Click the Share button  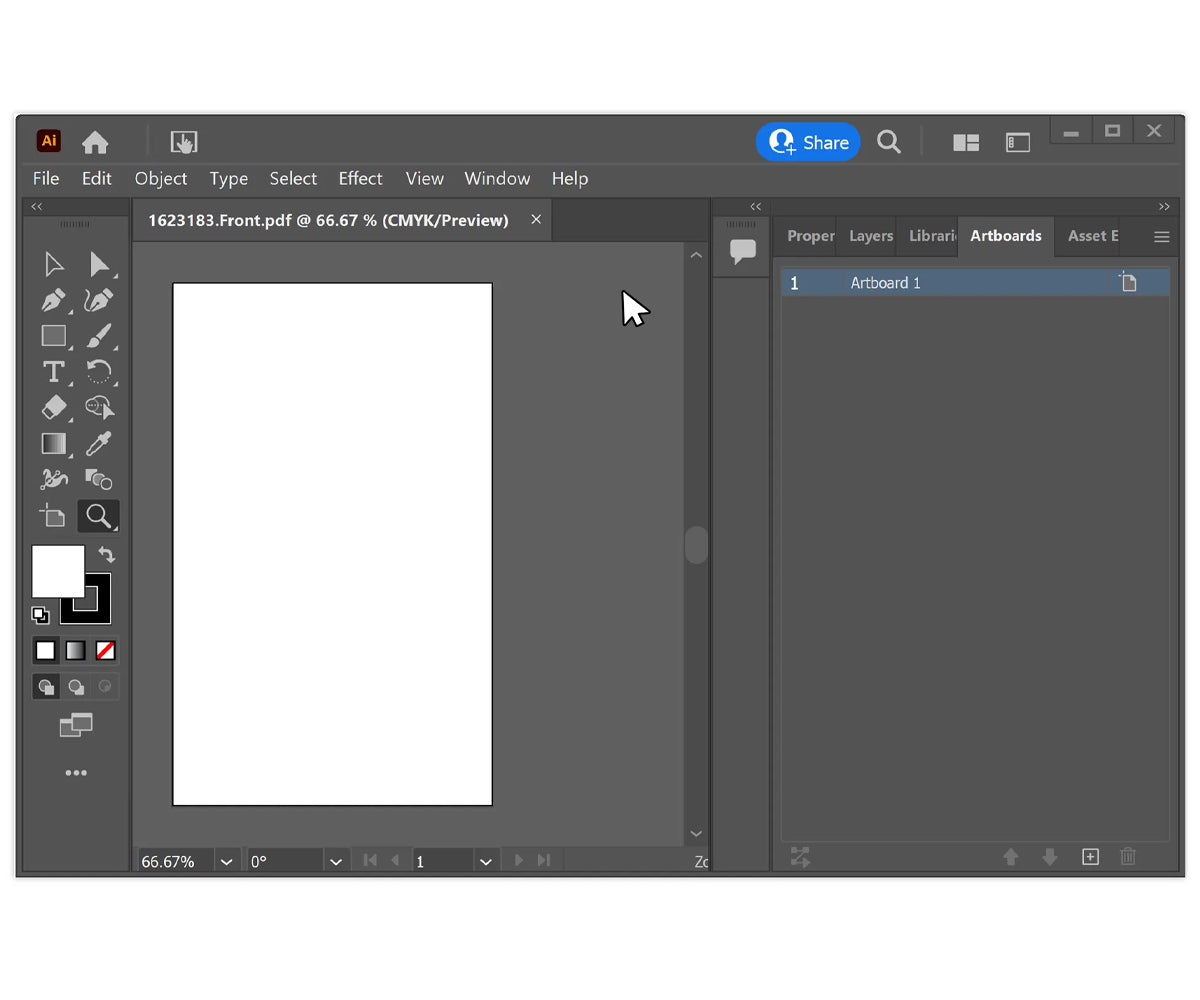click(808, 142)
